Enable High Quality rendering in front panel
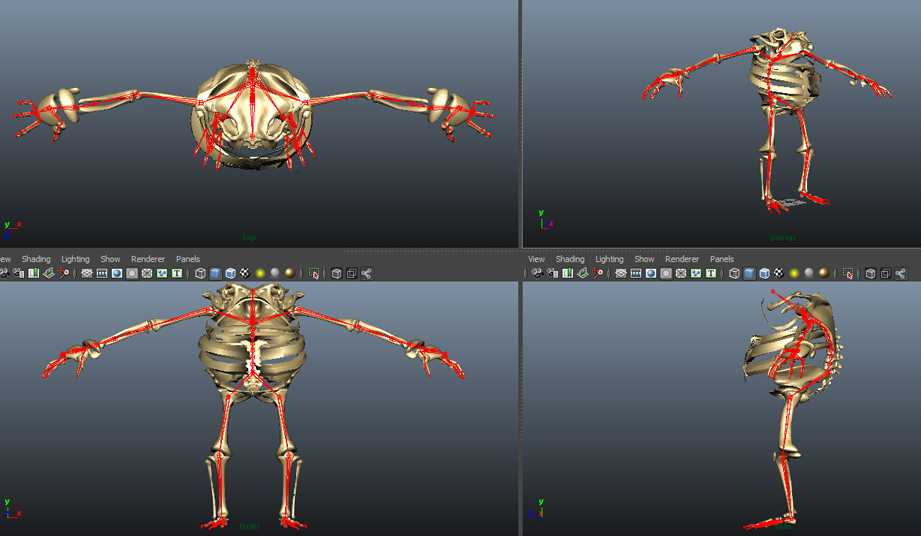Screen dimensions: 921x536 coord(290,273)
